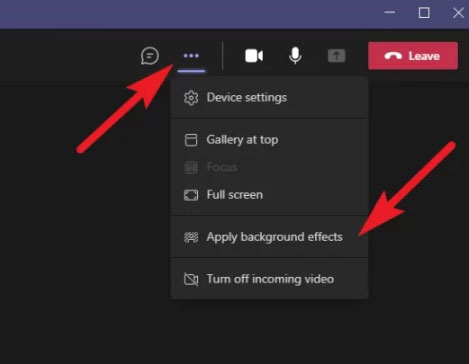The image size is (469, 364).
Task: Leave the meeting with the Leave button
Action: (x=413, y=56)
